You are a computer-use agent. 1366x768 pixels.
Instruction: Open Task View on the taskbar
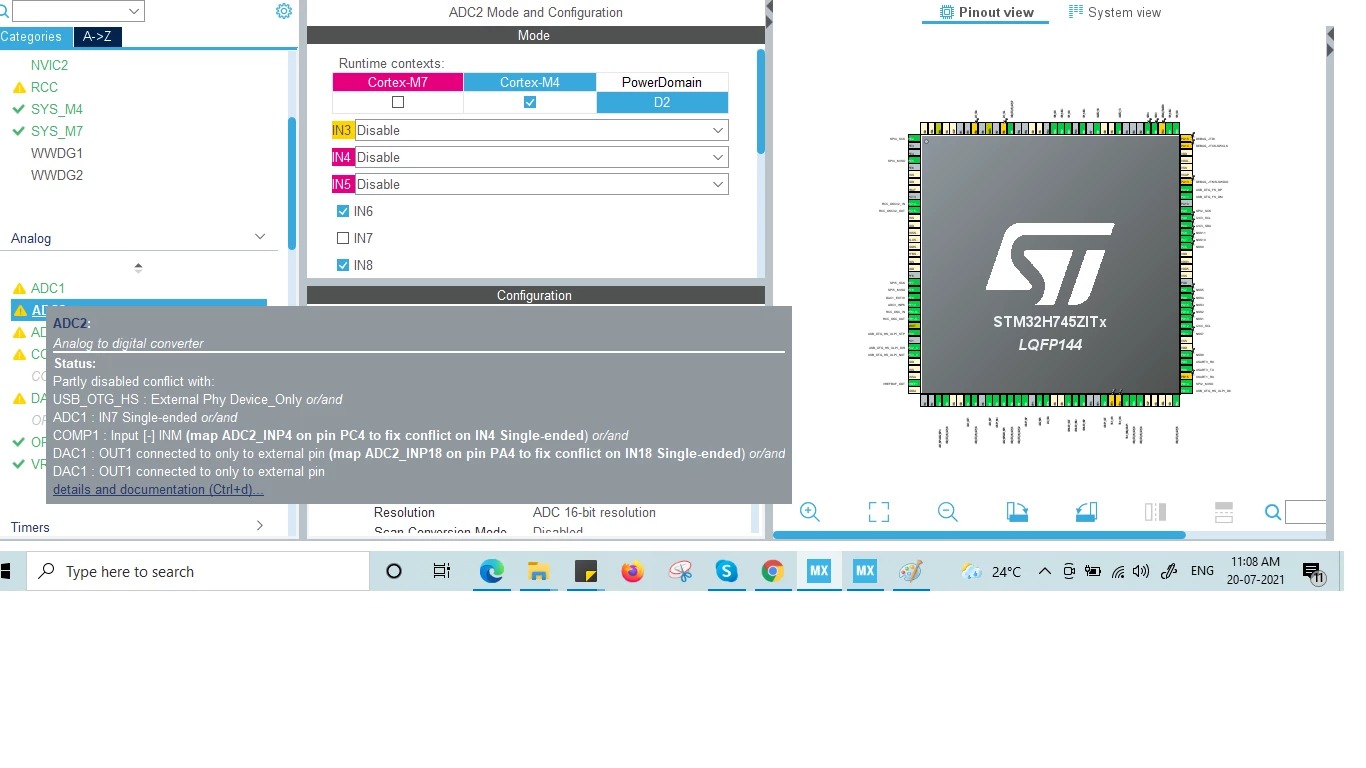coord(441,571)
